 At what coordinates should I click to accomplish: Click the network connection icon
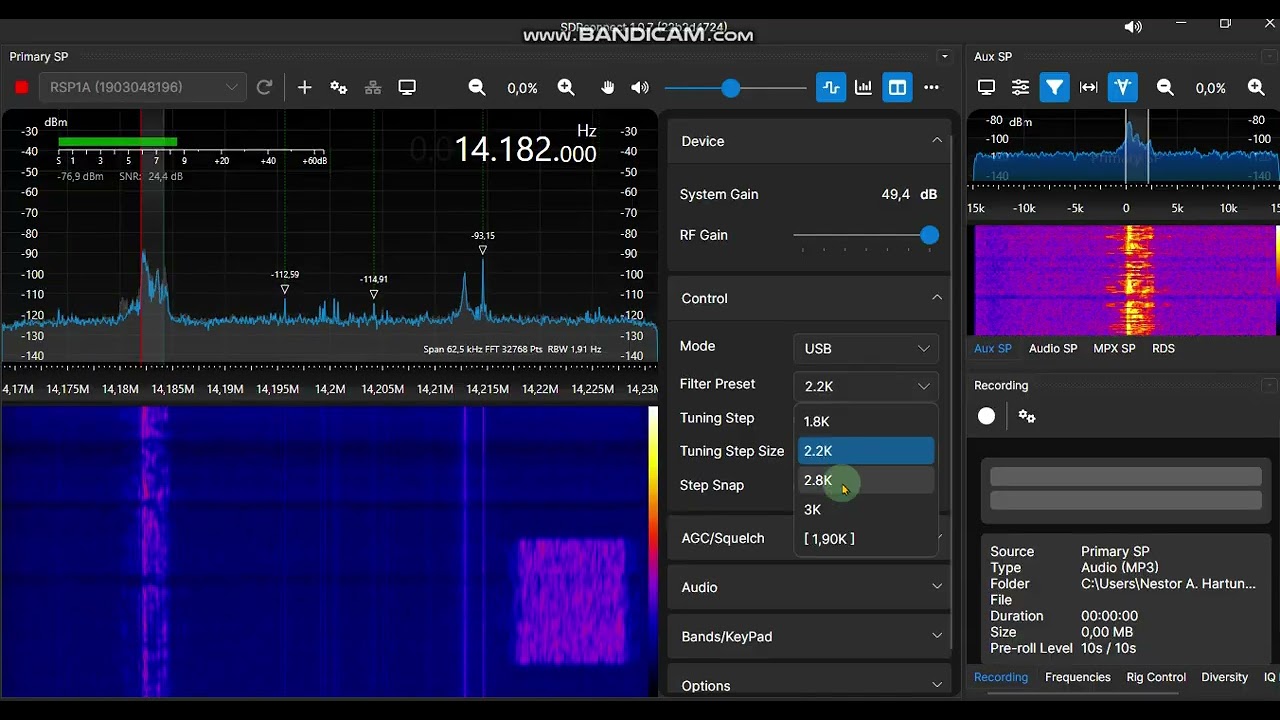(x=373, y=88)
